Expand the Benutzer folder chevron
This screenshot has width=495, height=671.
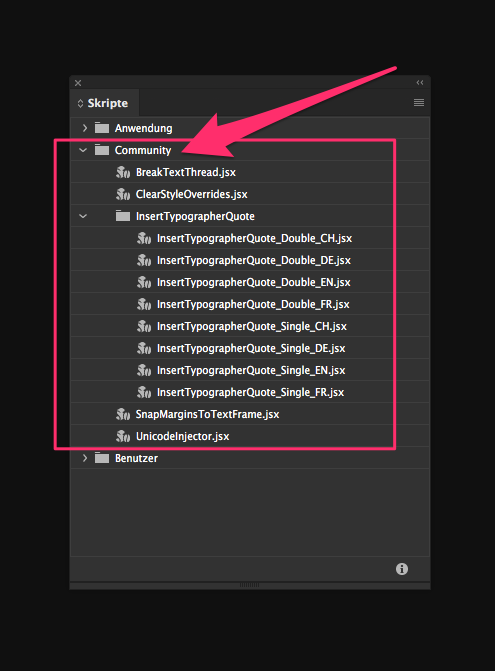(85, 458)
